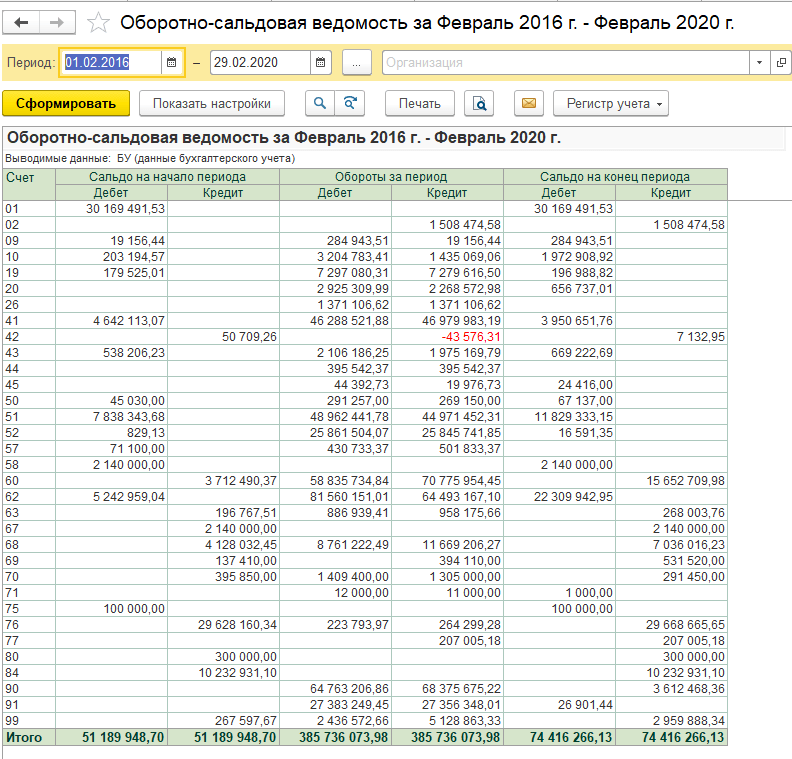The height and width of the screenshot is (759, 792).
Task: Expand the Организация dropdown arrow
Action: [x=759, y=63]
